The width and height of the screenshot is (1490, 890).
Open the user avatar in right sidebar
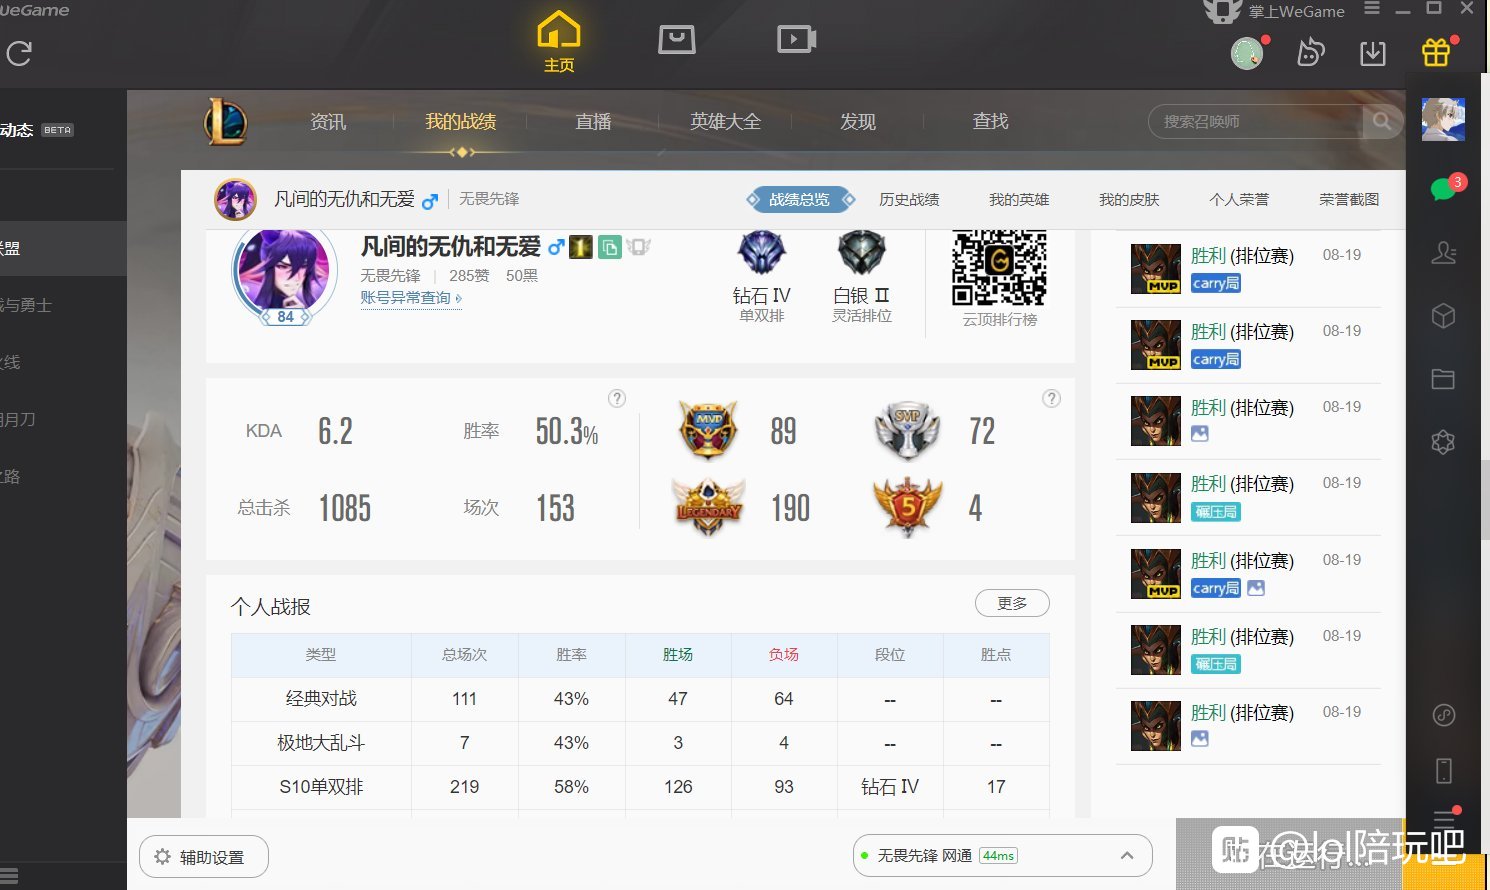click(x=1443, y=119)
